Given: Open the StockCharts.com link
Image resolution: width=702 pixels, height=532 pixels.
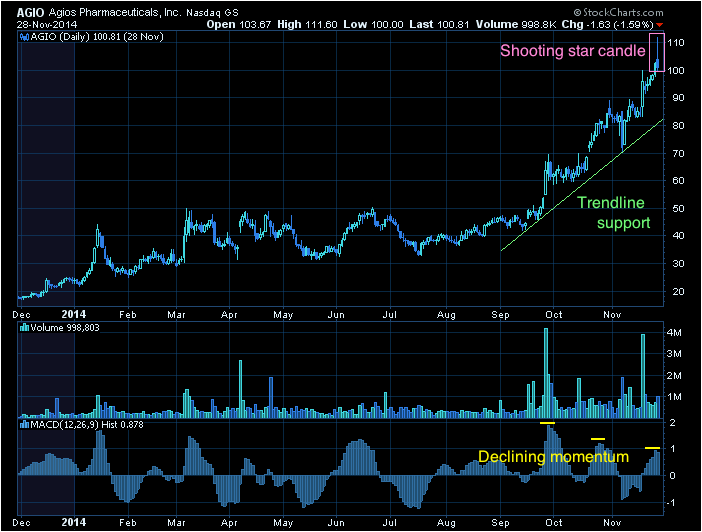Looking at the screenshot, I should point(623,13).
